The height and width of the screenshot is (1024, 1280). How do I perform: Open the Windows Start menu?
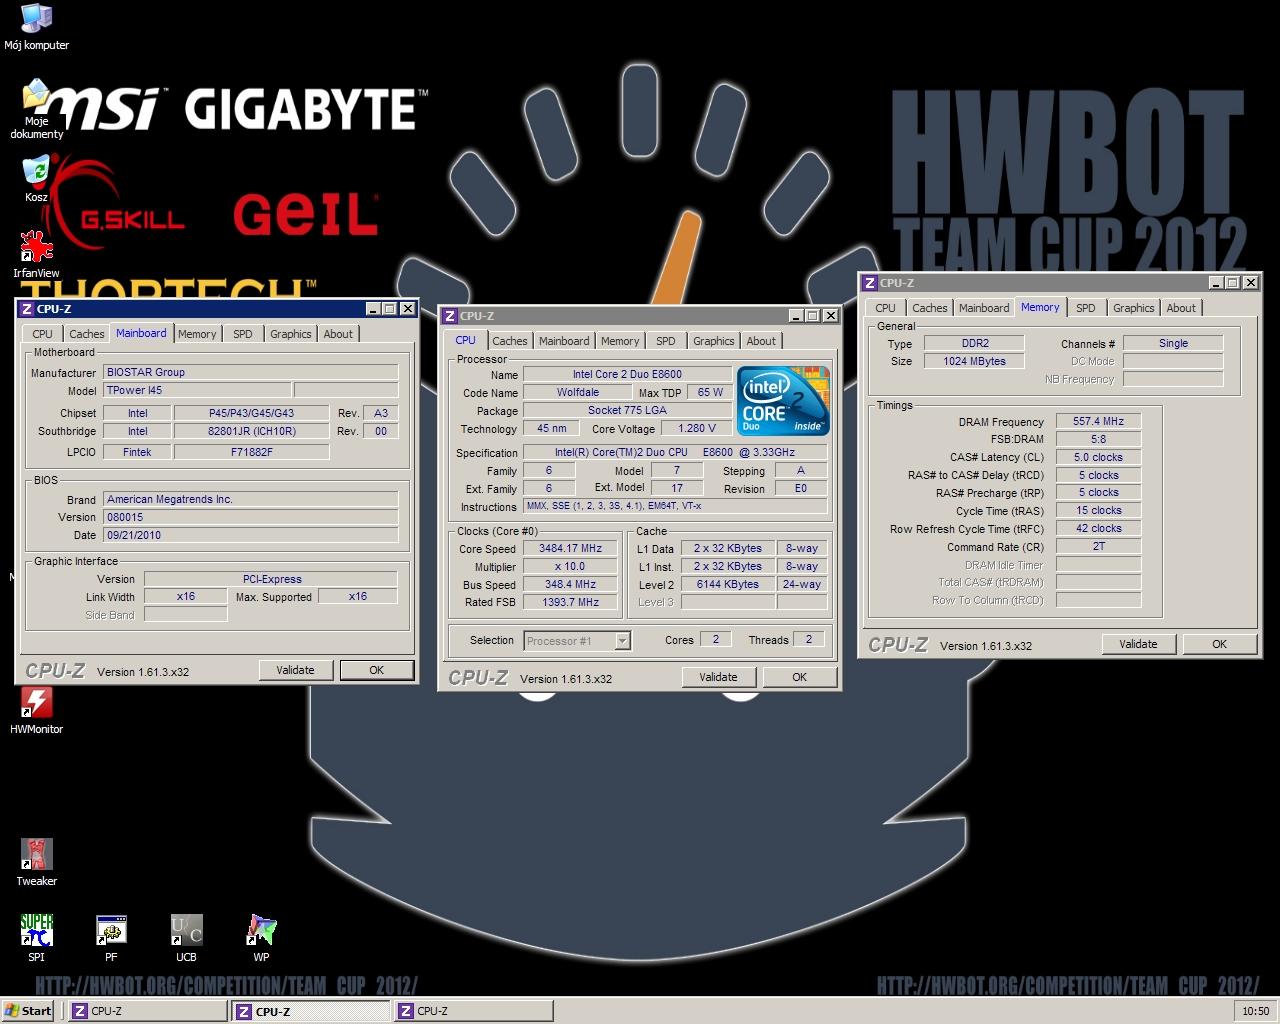coord(29,1011)
